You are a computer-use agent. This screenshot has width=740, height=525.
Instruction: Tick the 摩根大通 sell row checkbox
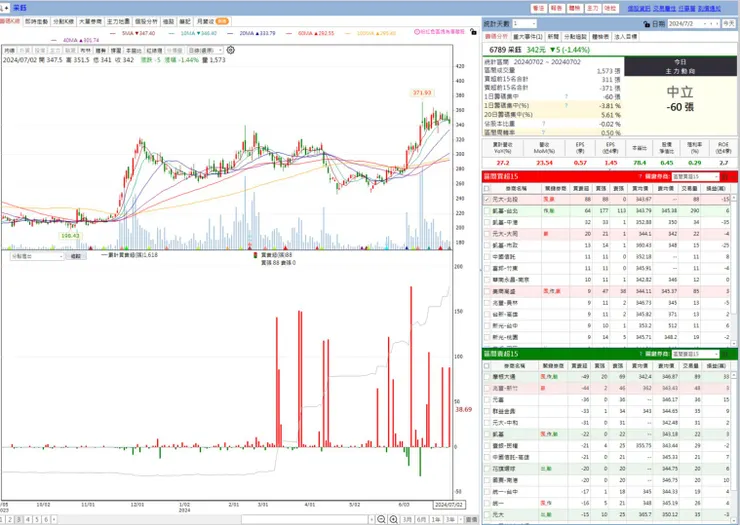(x=487, y=377)
